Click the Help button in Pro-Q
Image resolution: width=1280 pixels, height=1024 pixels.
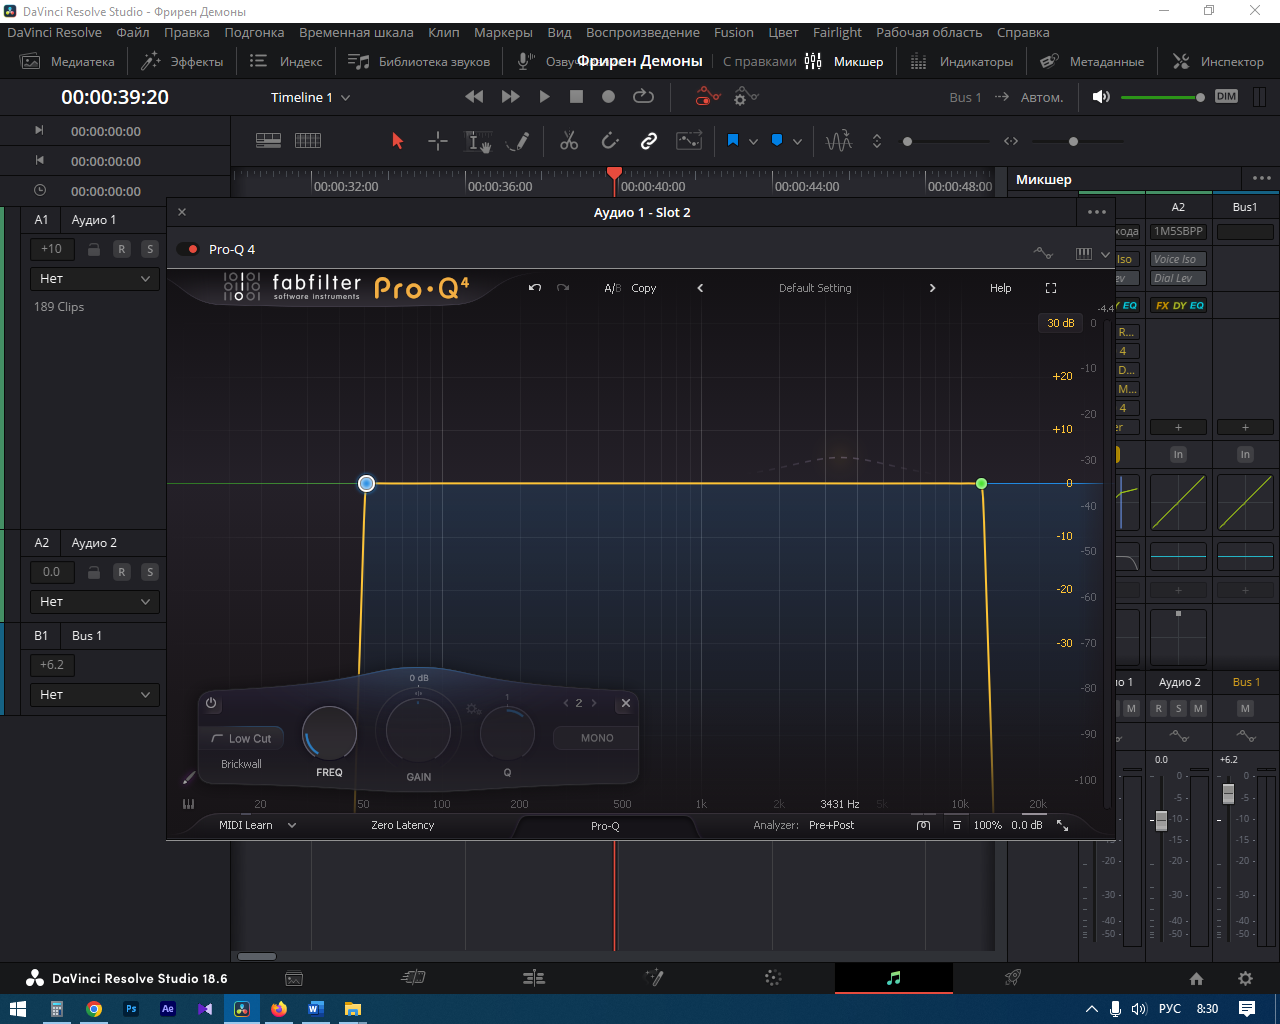[x=1000, y=288]
